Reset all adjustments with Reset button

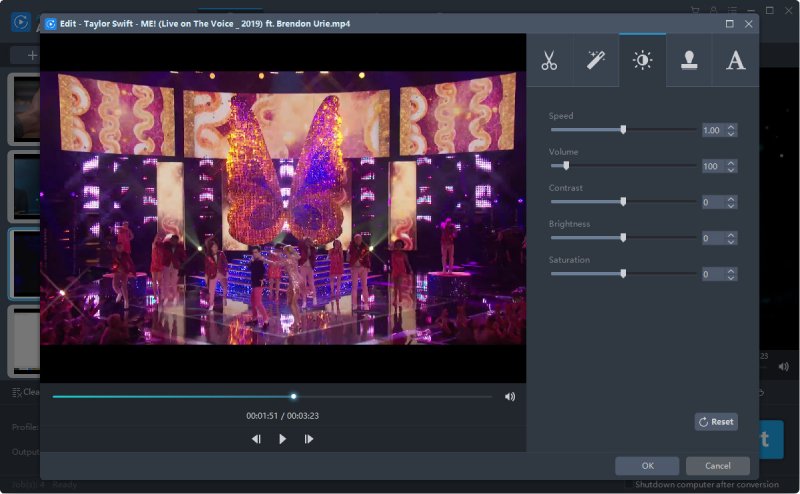coord(716,422)
